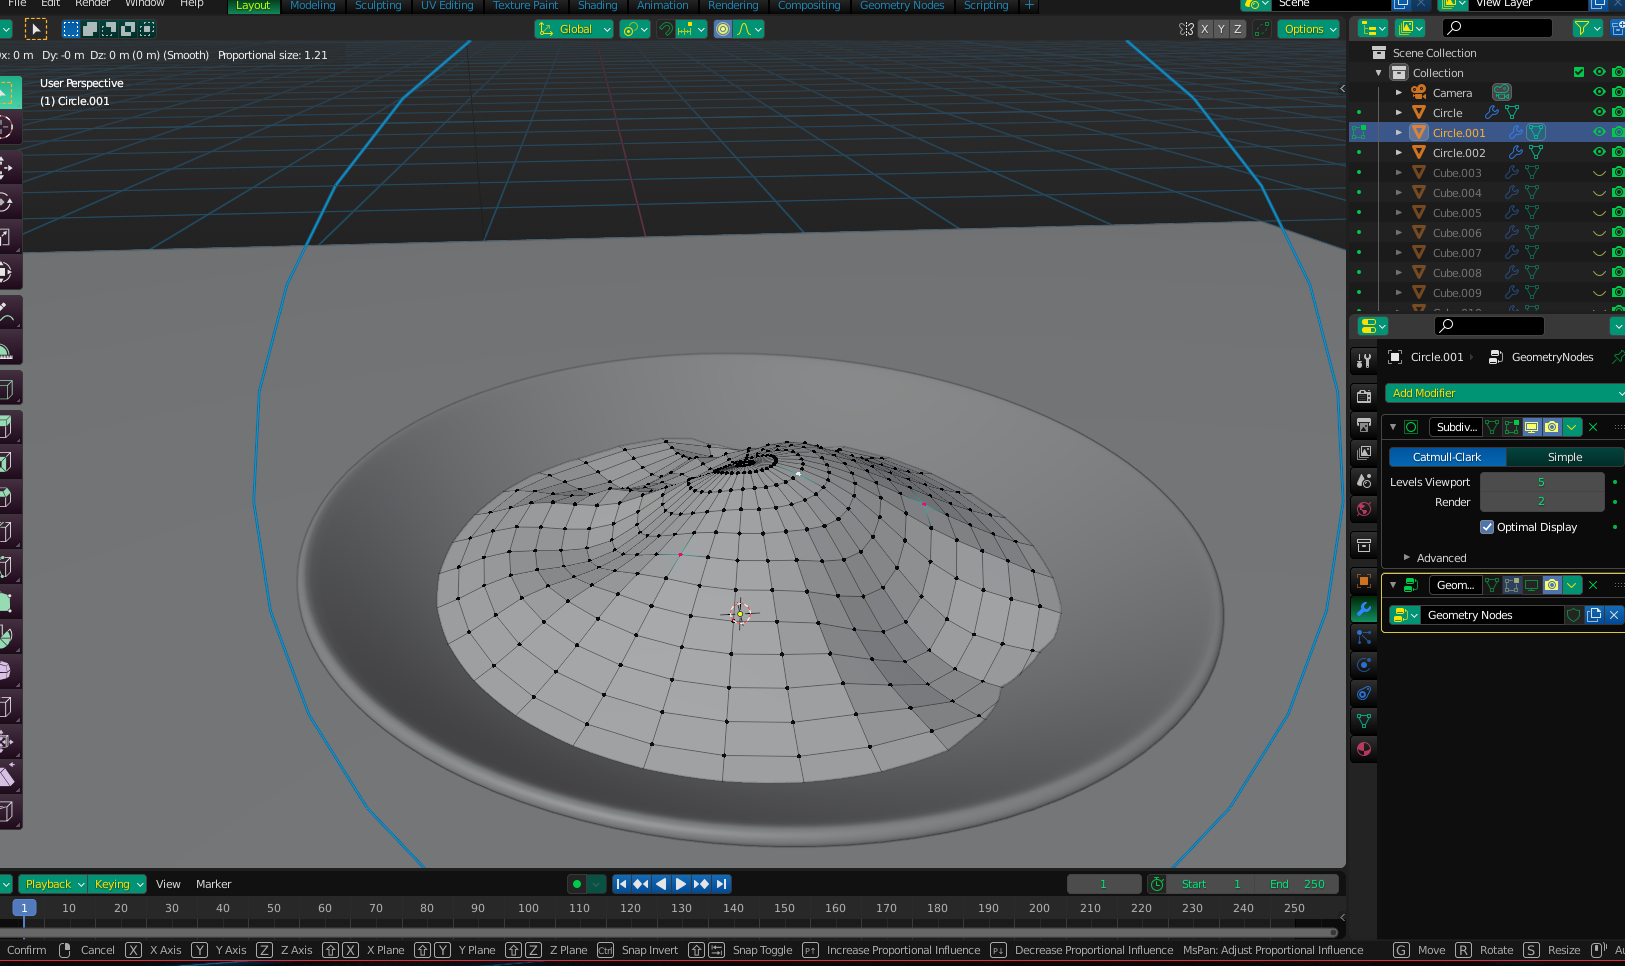Remove the Geometry Nodes modifier with its X
The width and height of the screenshot is (1625, 966).
1593,585
